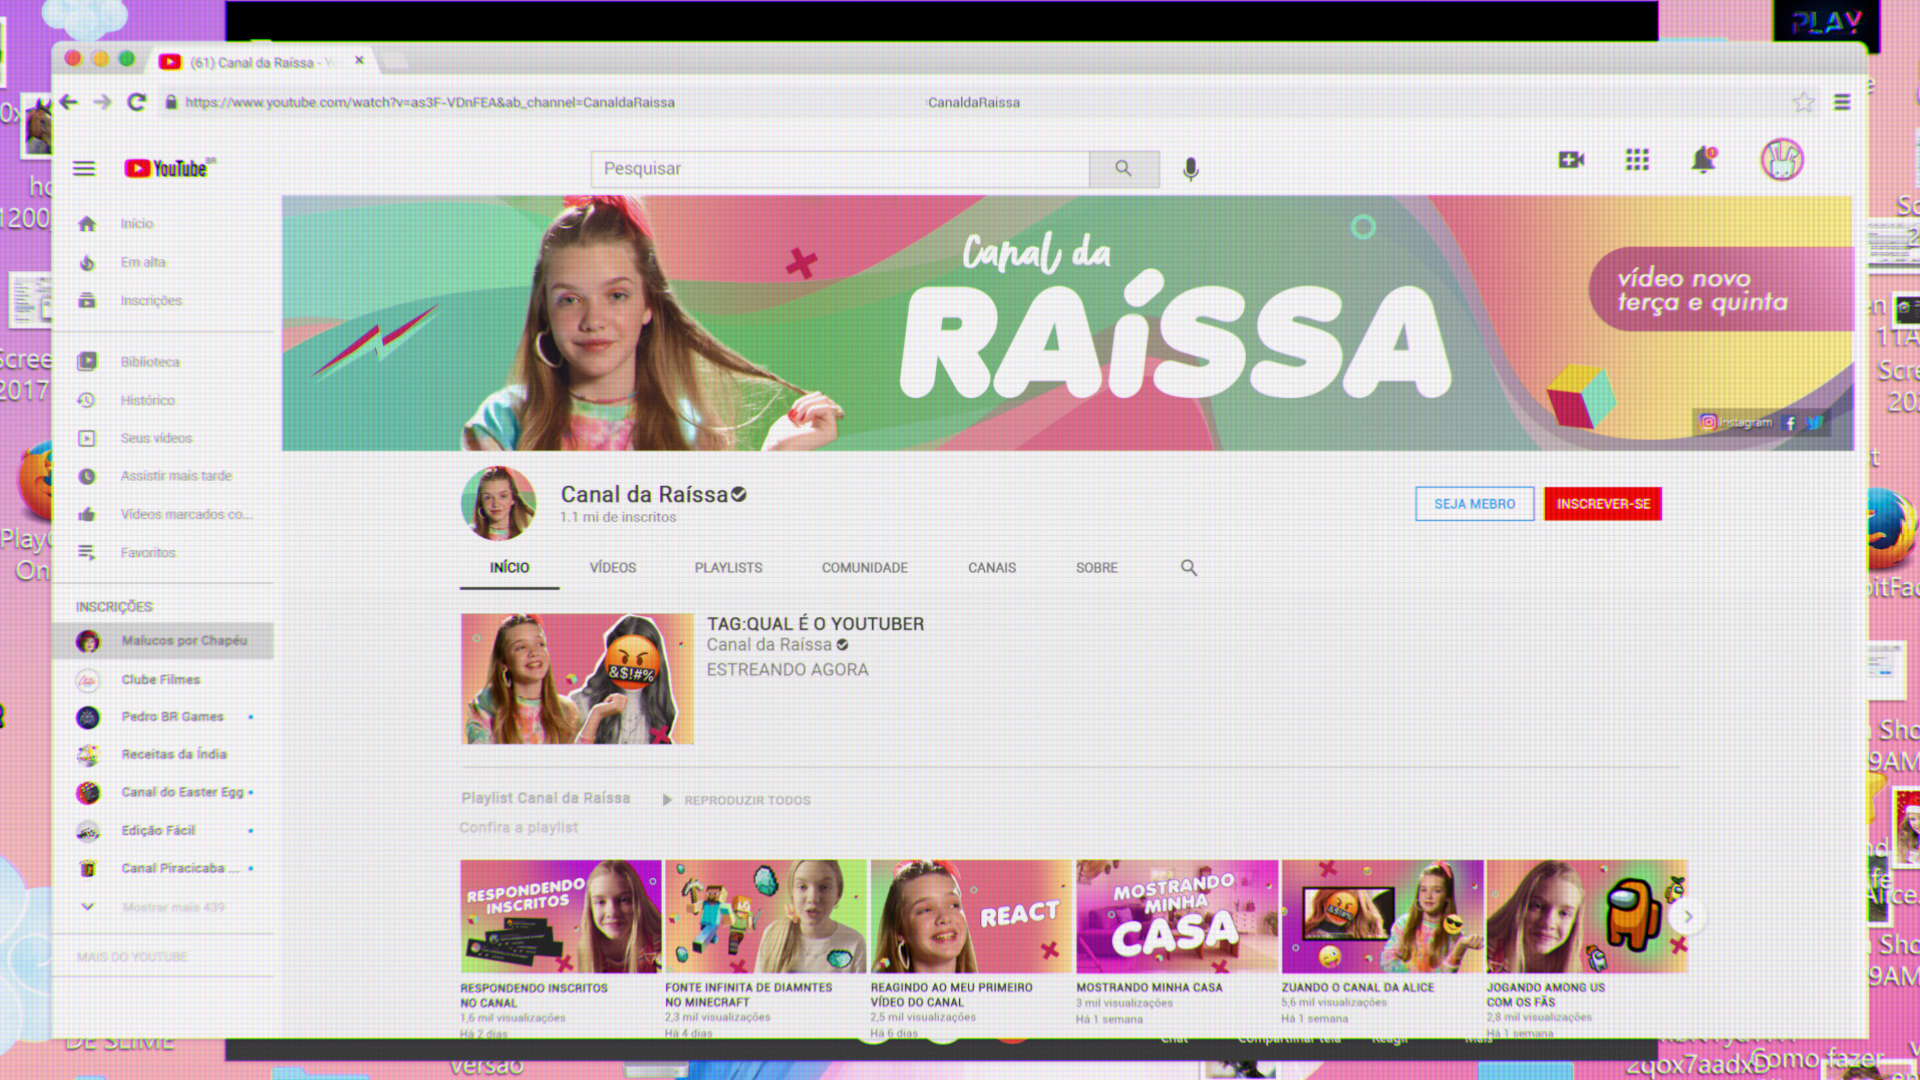This screenshot has height=1080, width=1920.
Task: Activate voice search microphone
Action: 1190,169
